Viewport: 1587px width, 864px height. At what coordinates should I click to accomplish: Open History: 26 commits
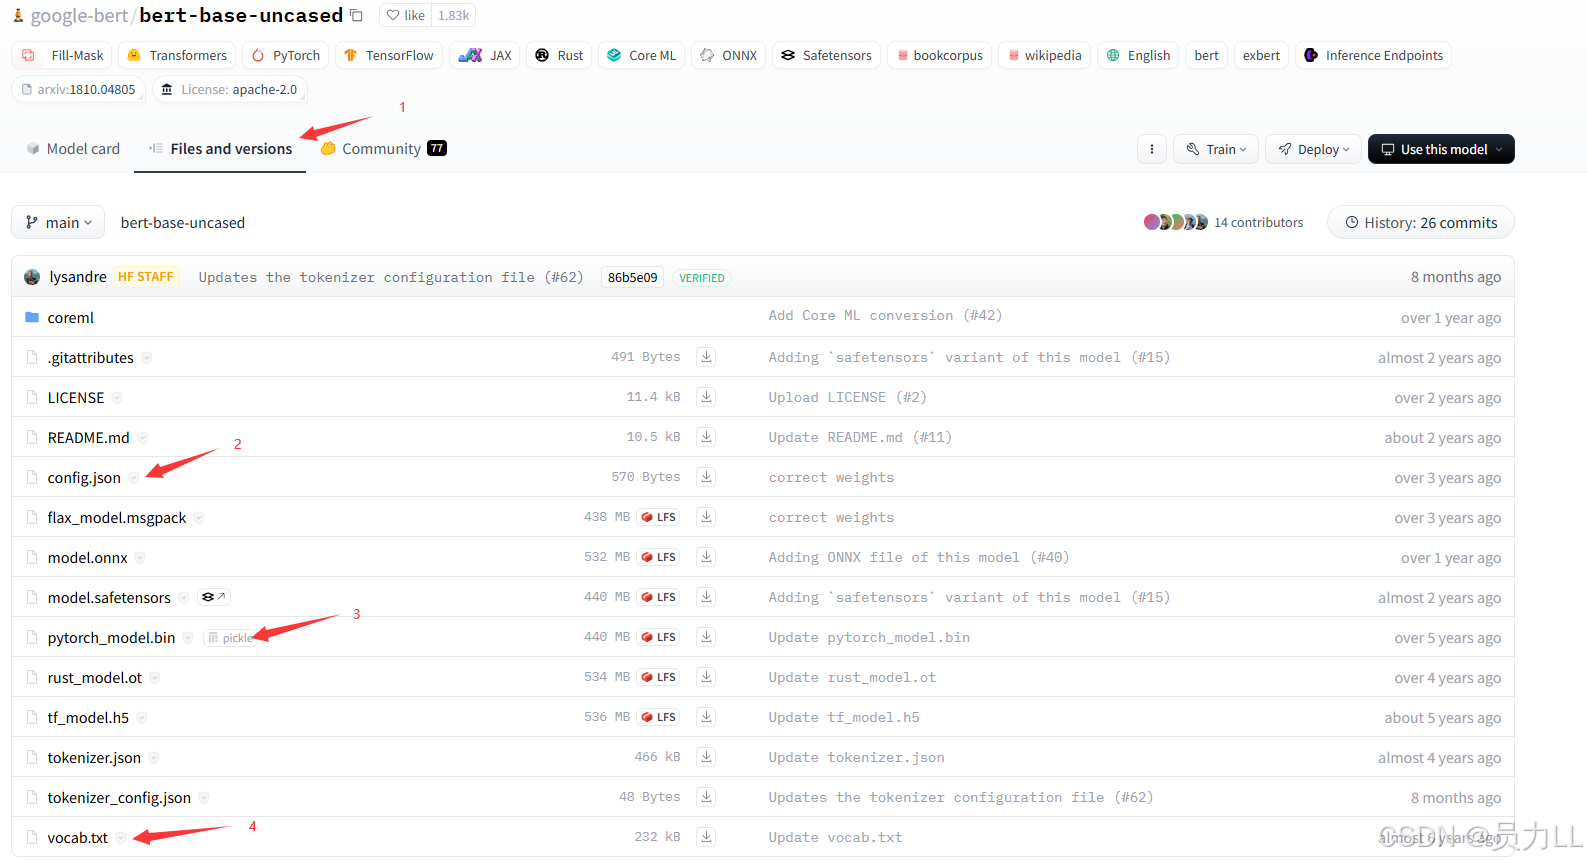[x=1421, y=222]
